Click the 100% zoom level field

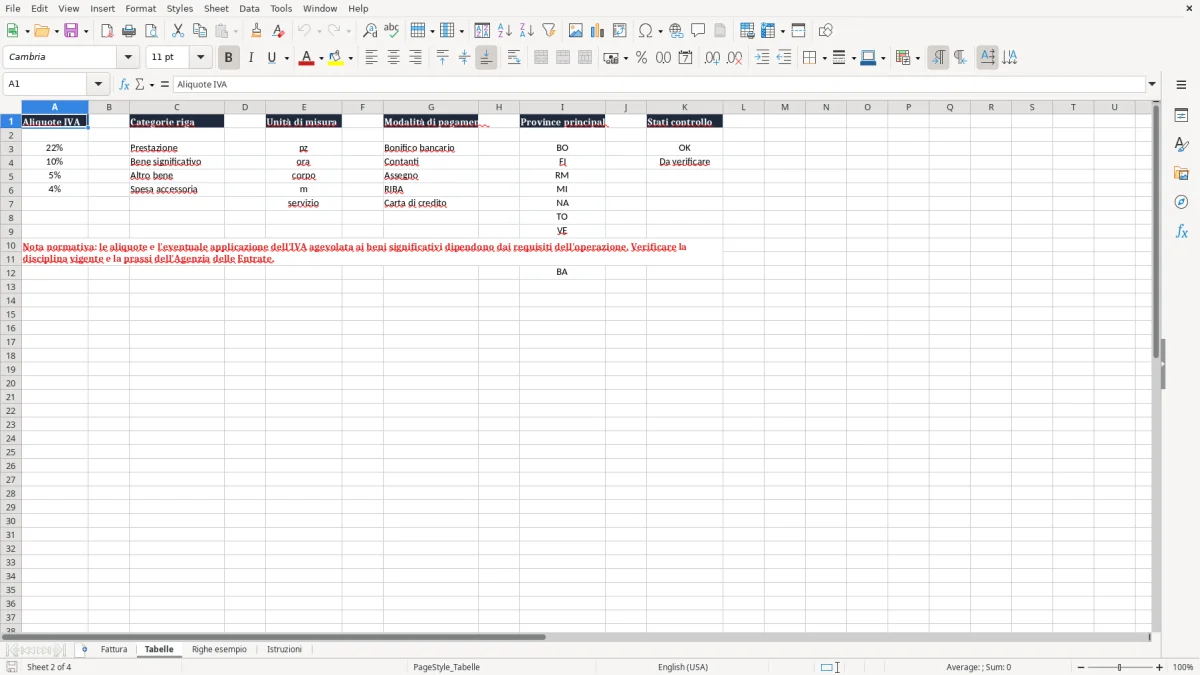click(x=1183, y=667)
